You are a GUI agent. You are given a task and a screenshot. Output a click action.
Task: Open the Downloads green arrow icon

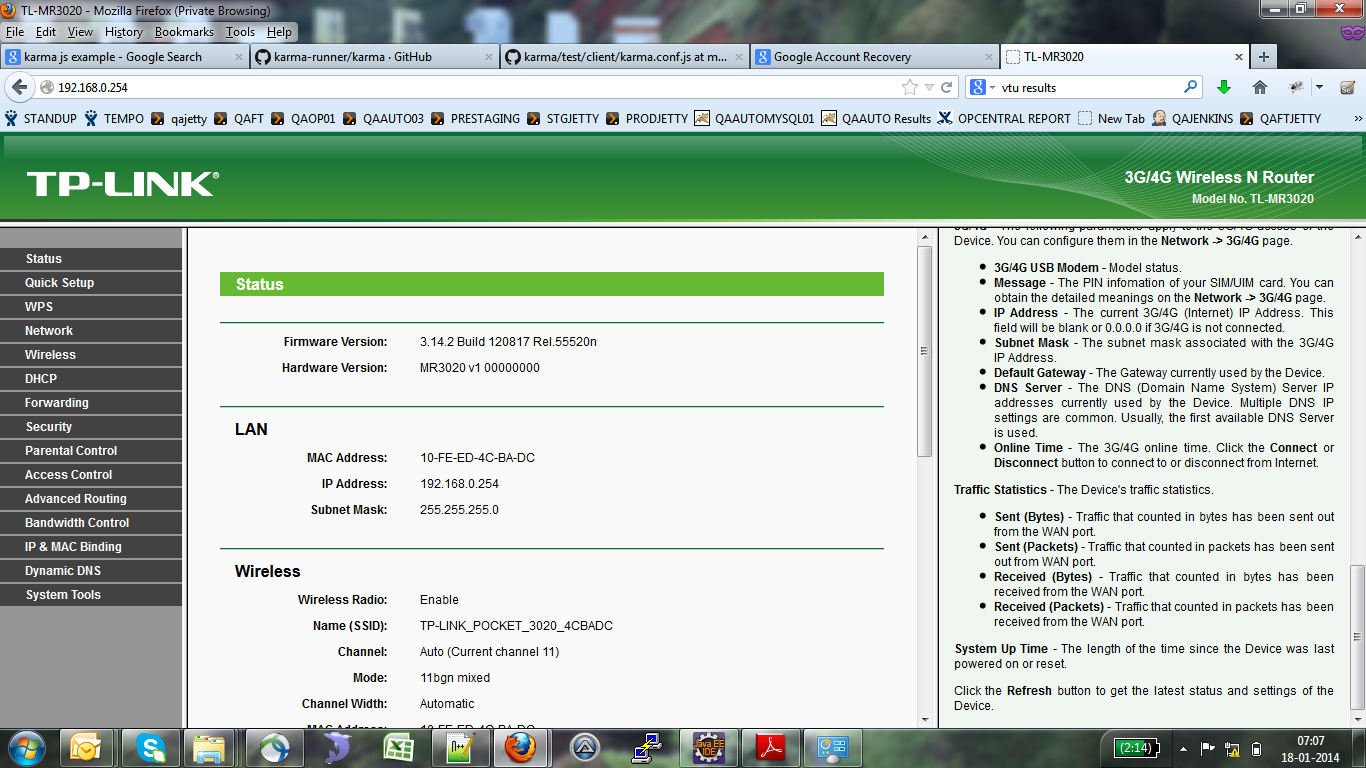tap(1223, 87)
